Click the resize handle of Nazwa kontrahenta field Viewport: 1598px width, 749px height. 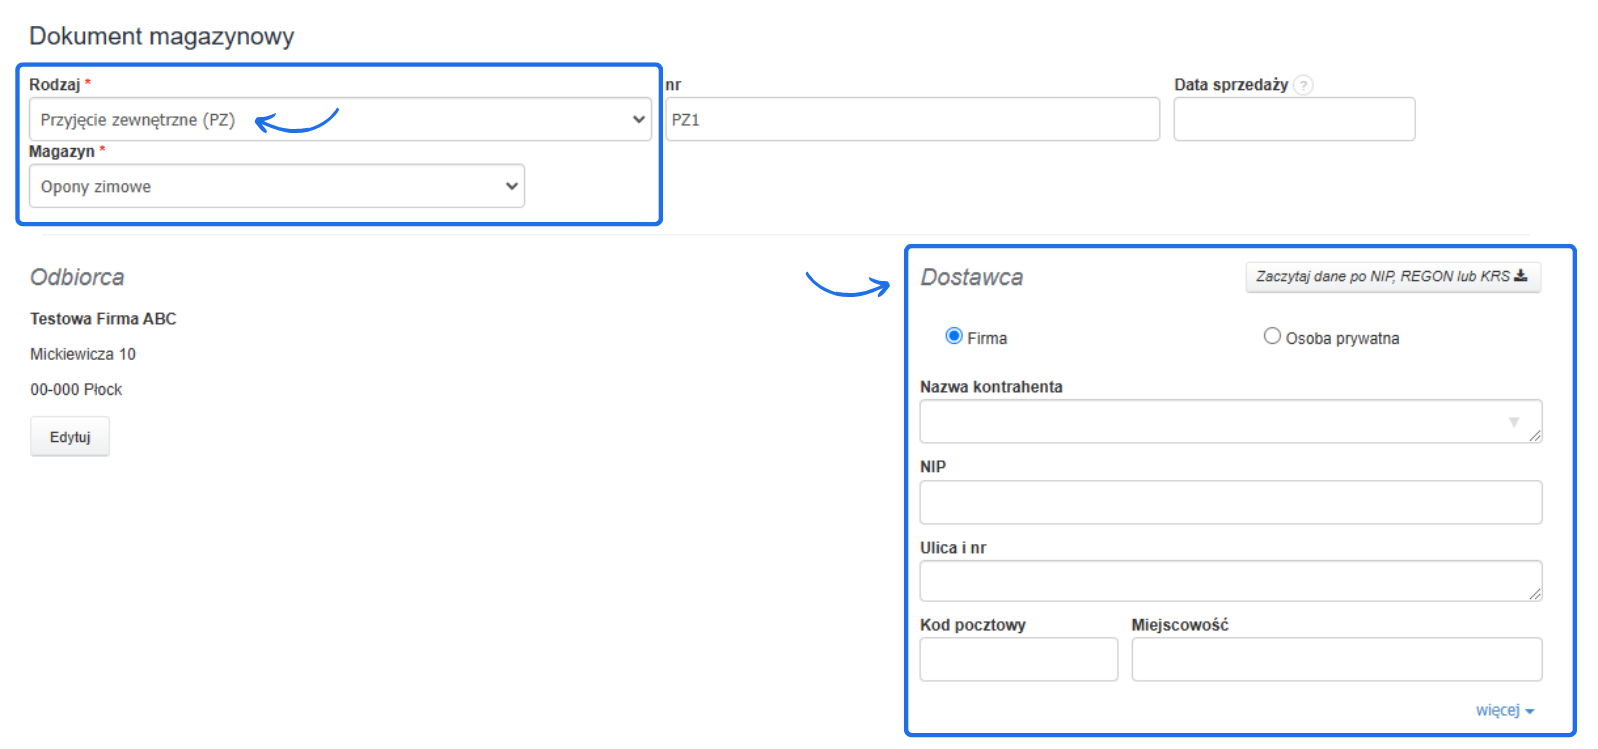(x=1535, y=435)
